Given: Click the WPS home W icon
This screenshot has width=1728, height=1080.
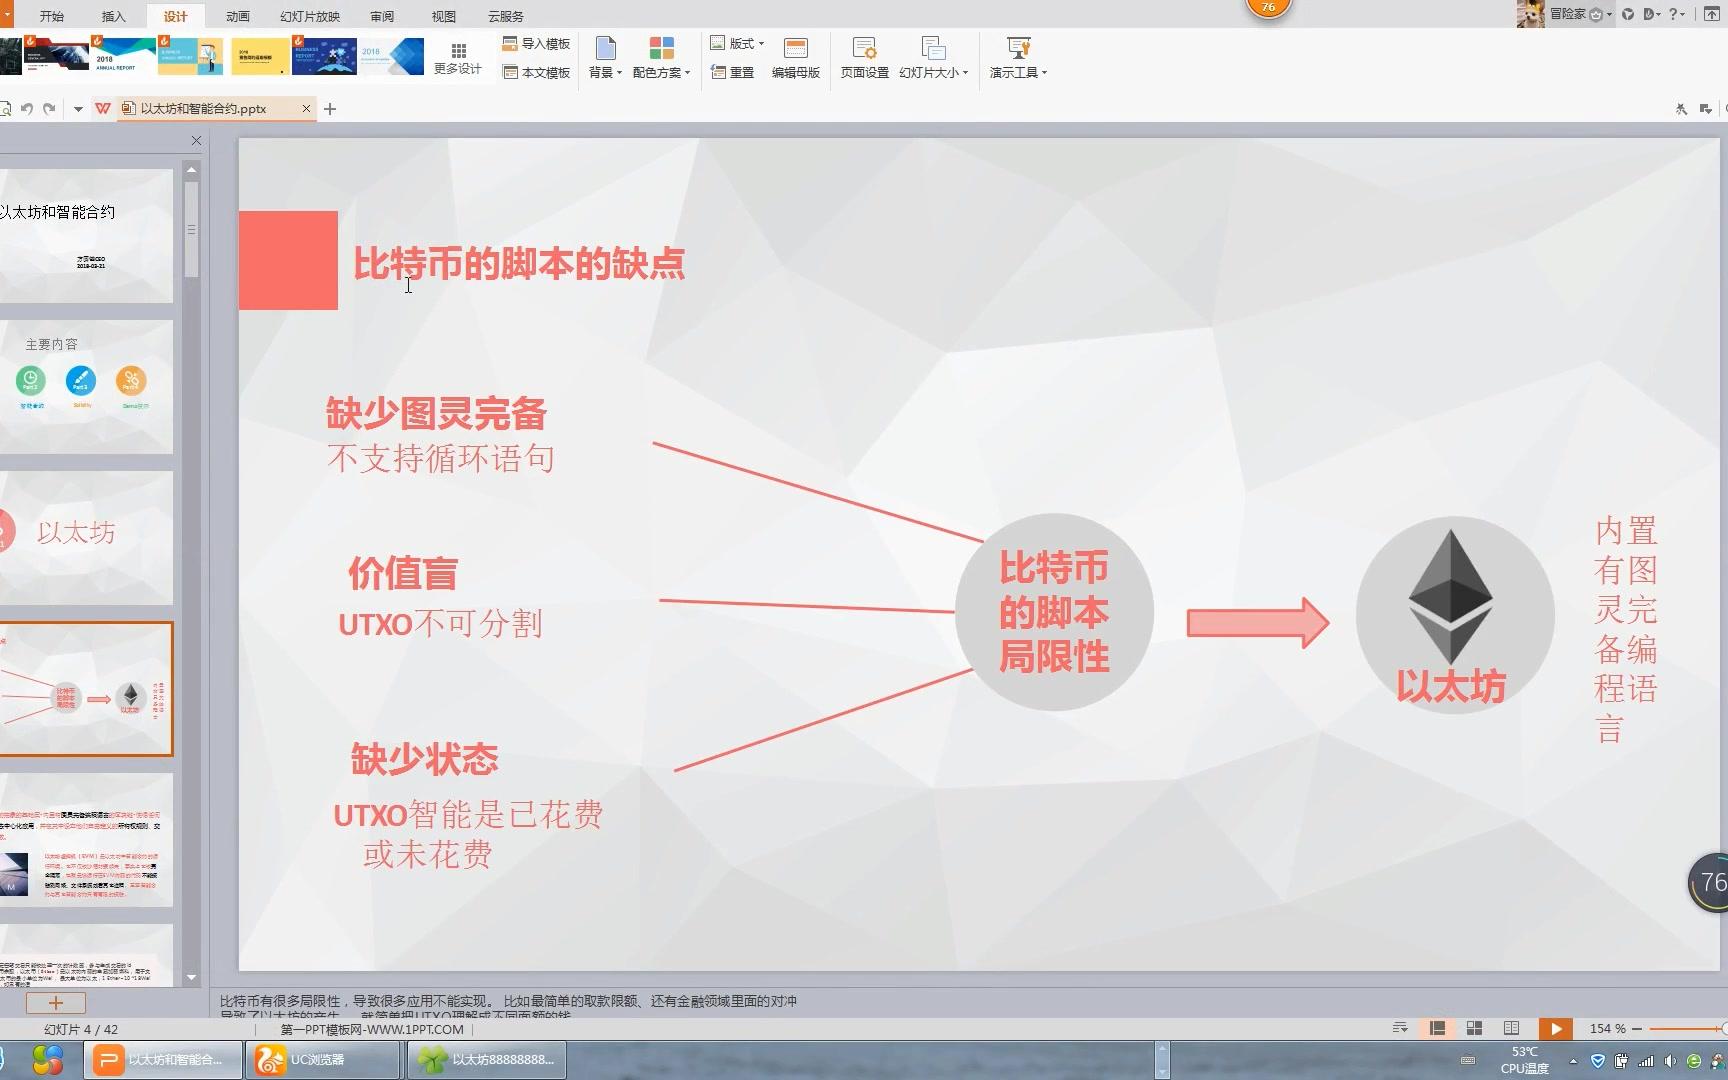Looking at the screenshot, I should click(103, 108).
